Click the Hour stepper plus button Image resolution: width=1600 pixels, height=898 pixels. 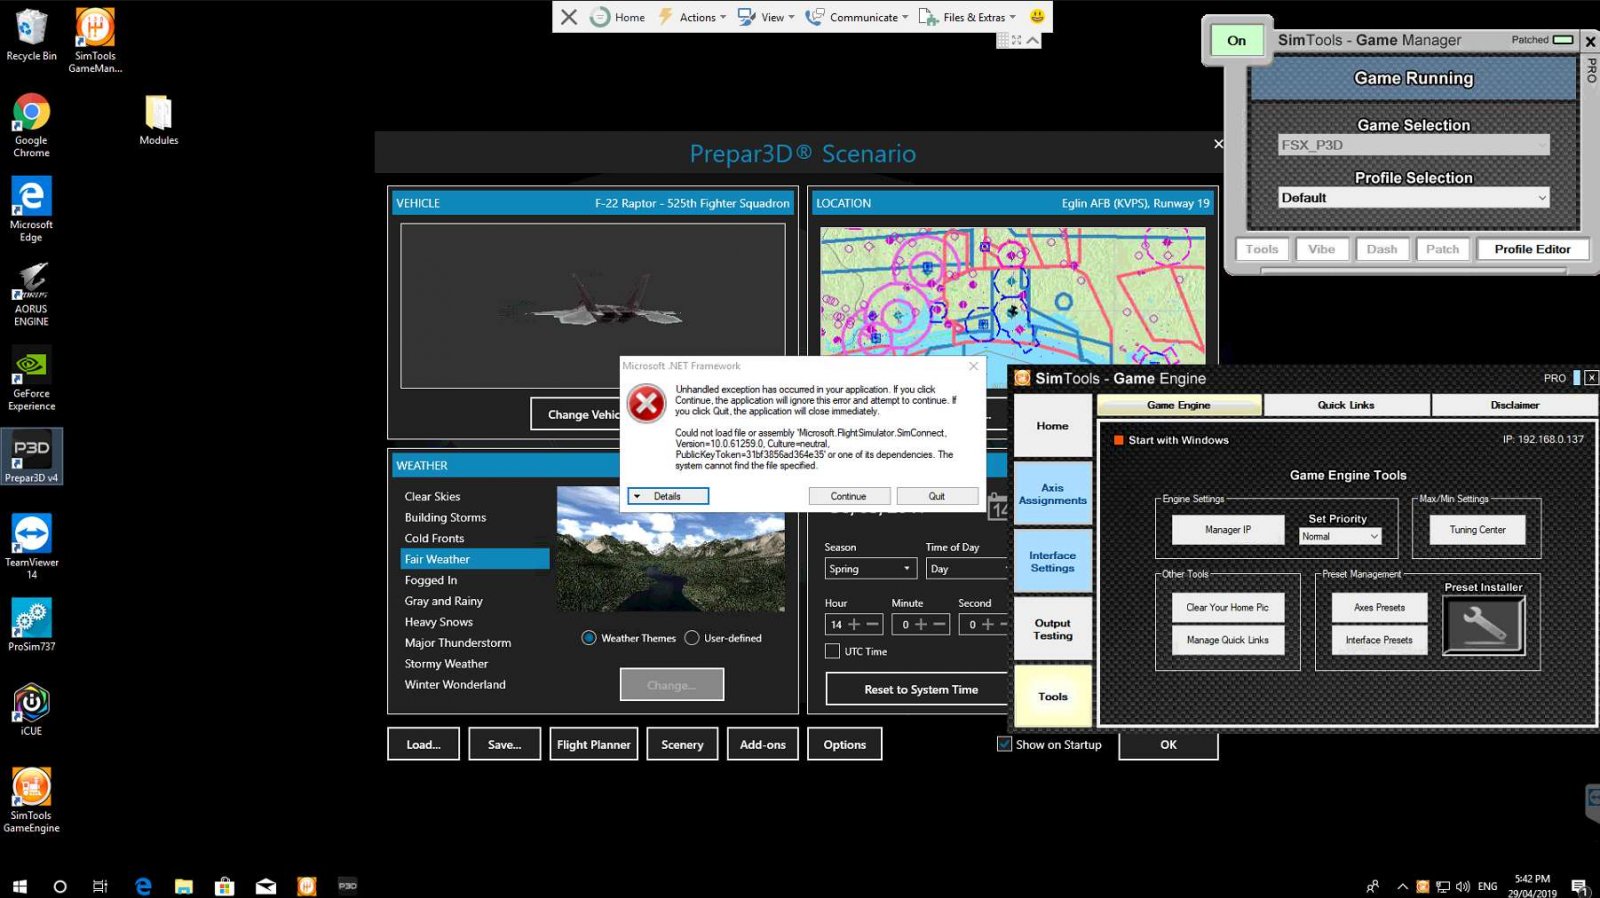pyautogui.click(x=854, y=624)
